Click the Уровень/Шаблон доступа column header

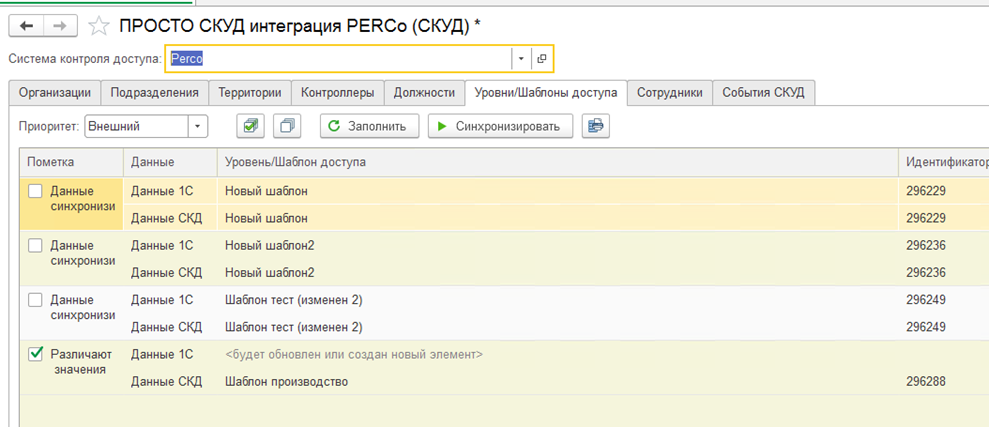pos(295,161)
